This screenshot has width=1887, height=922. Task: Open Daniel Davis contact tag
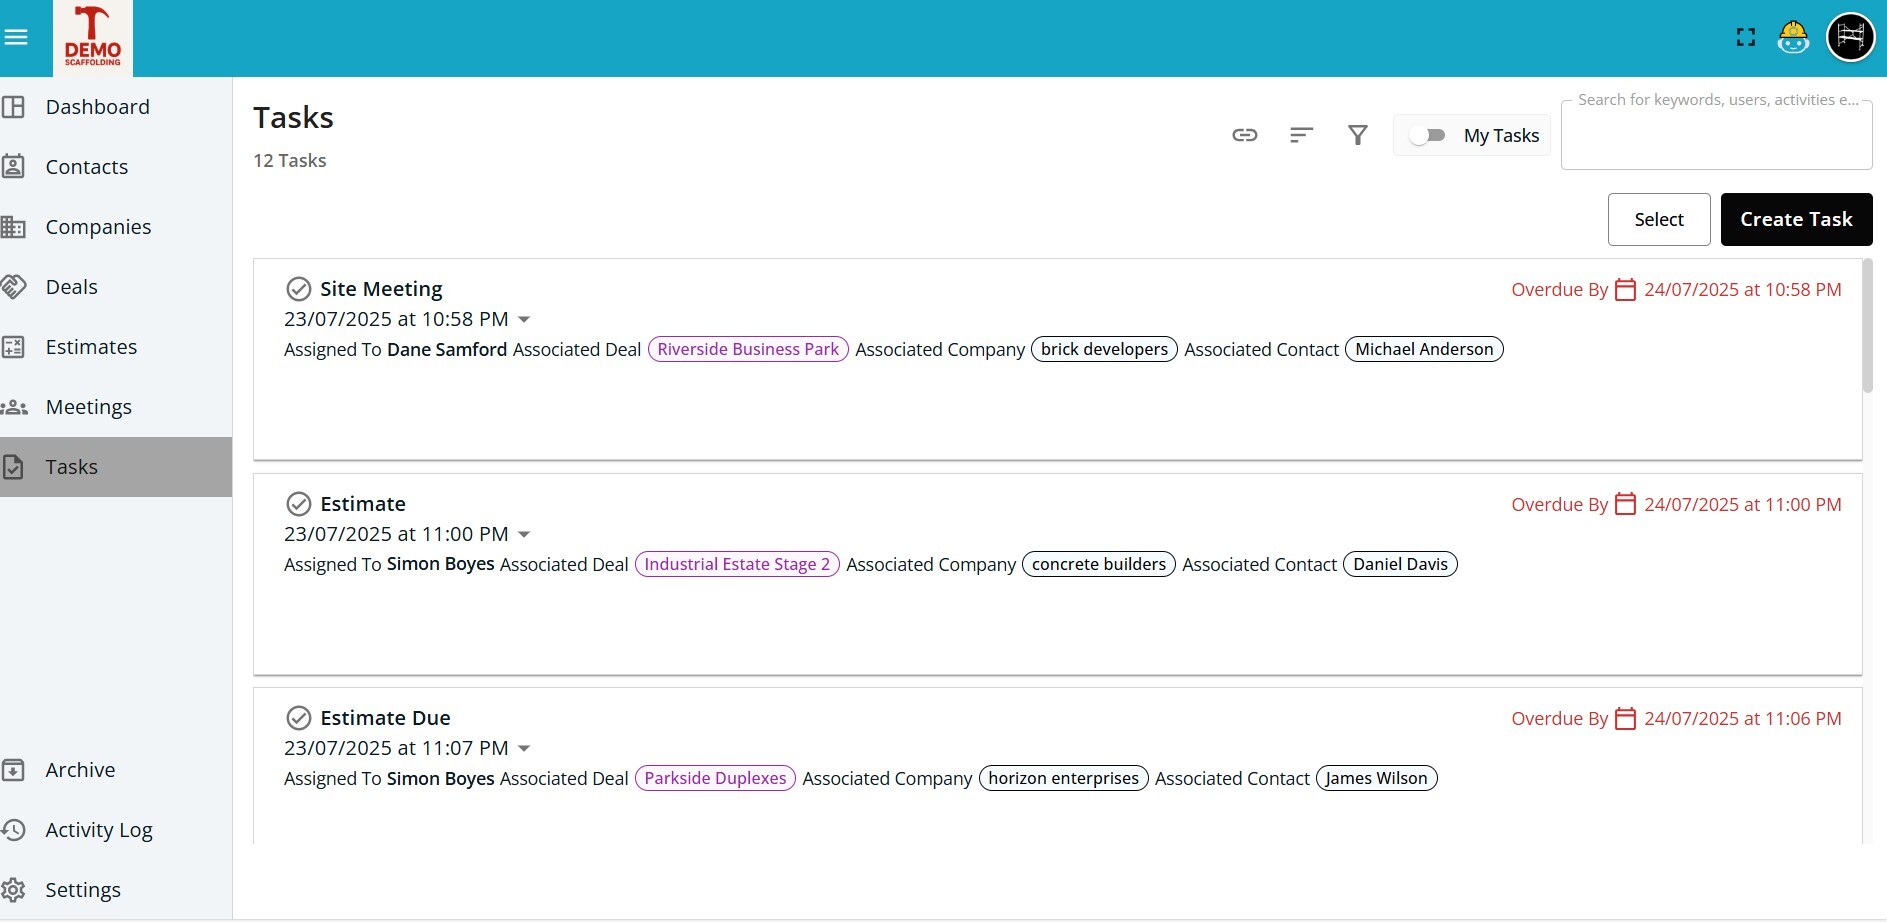pyautogui.click(x=1400, y=564)
